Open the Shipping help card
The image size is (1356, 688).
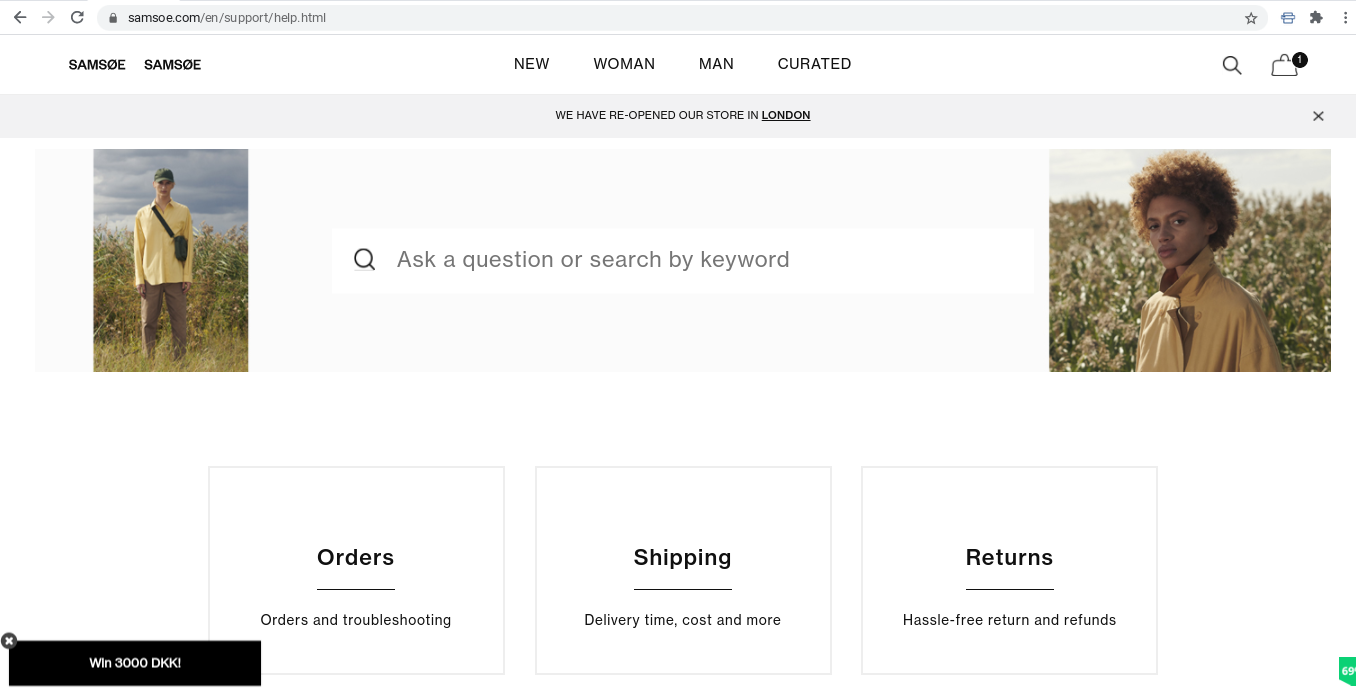[683, 570]
